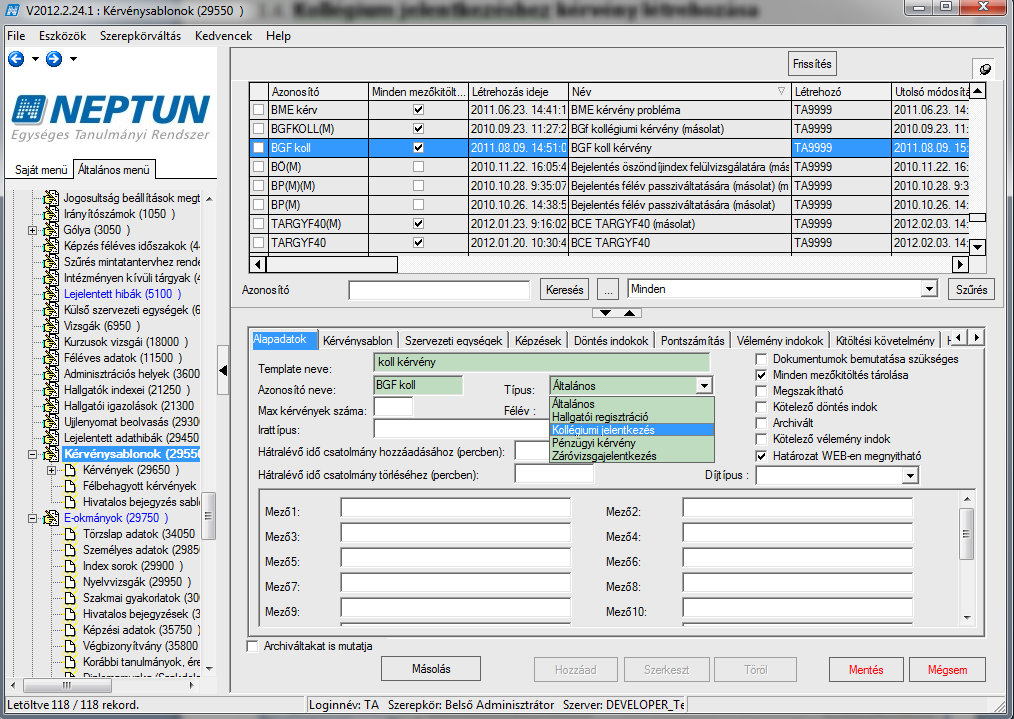1014x719 pixels.
Task: Click the fields panel vertical scrollbar thumb
Action: click(967, 534)
